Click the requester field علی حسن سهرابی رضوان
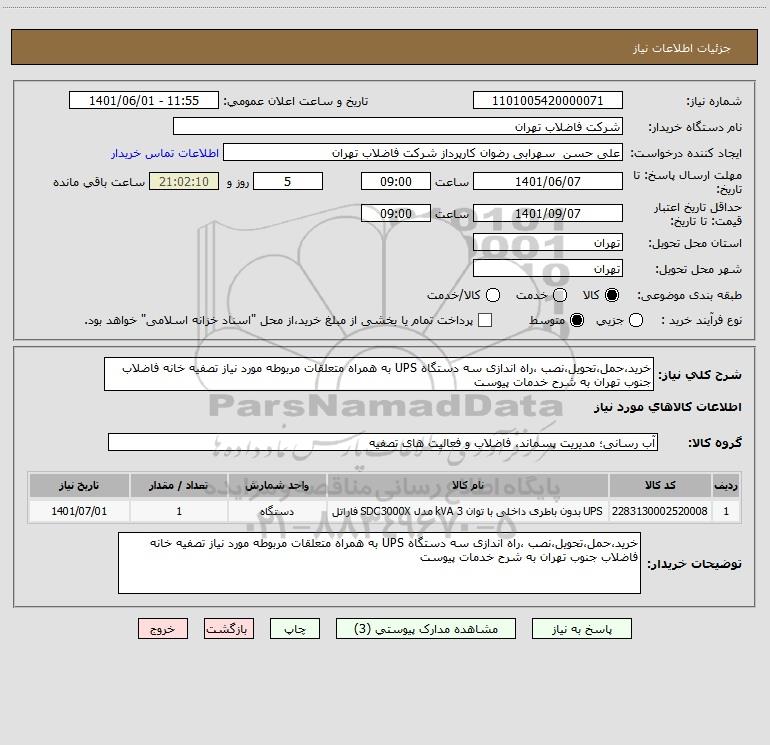The image size is (770, 745). pyautogui.click(x=423, y=153)
